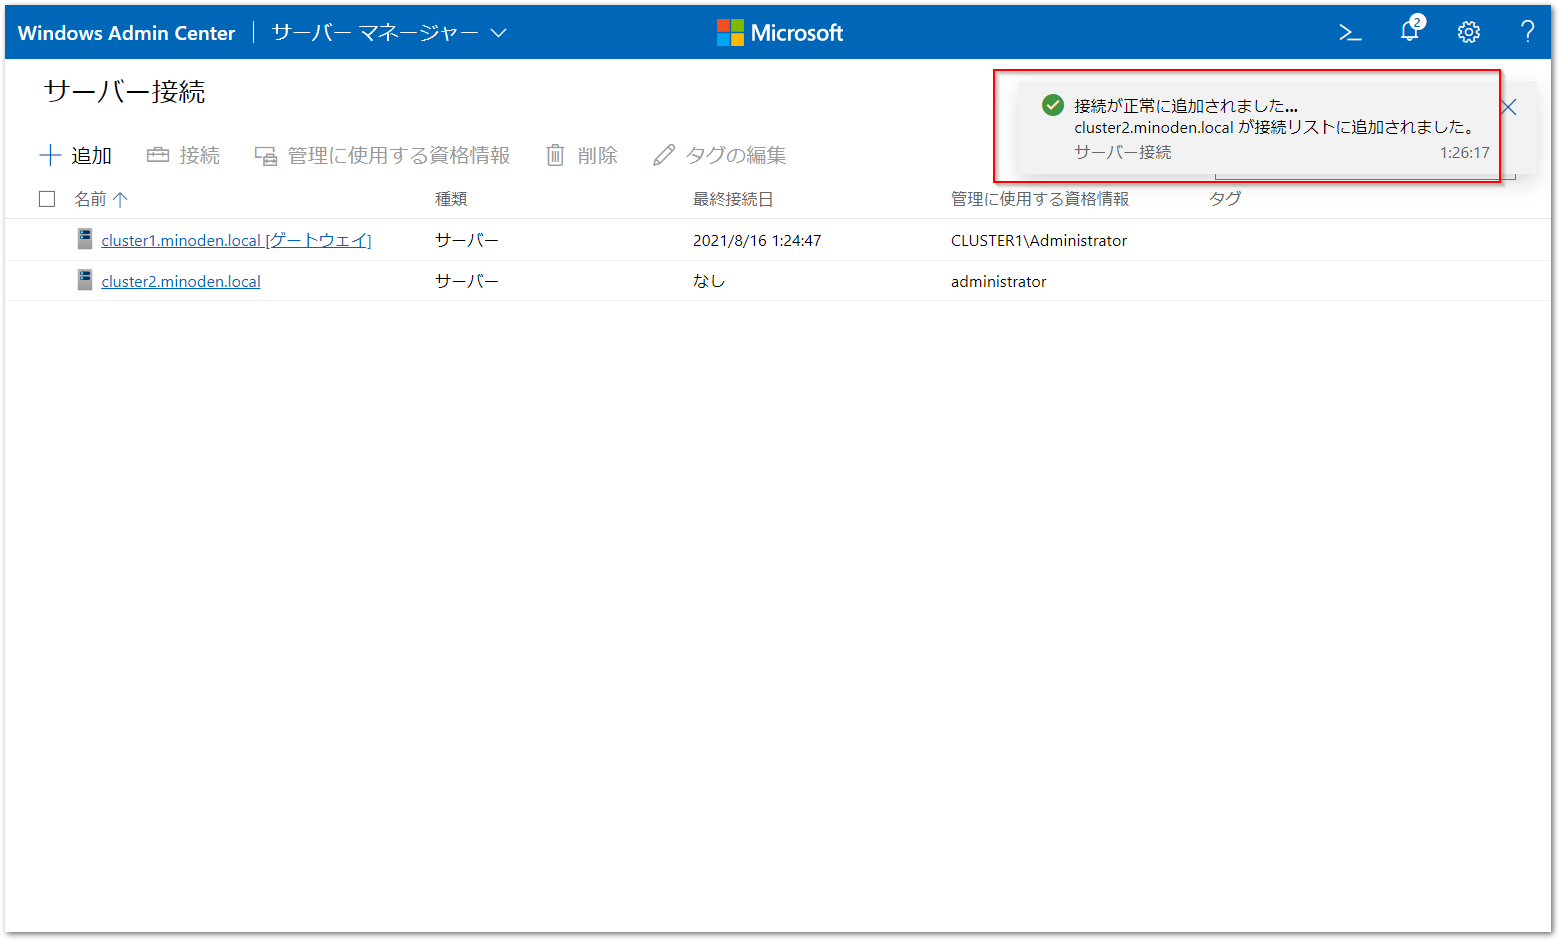
Task: Click CLUSTER1\Administrator credentials cell
Action: point(1039,240)
